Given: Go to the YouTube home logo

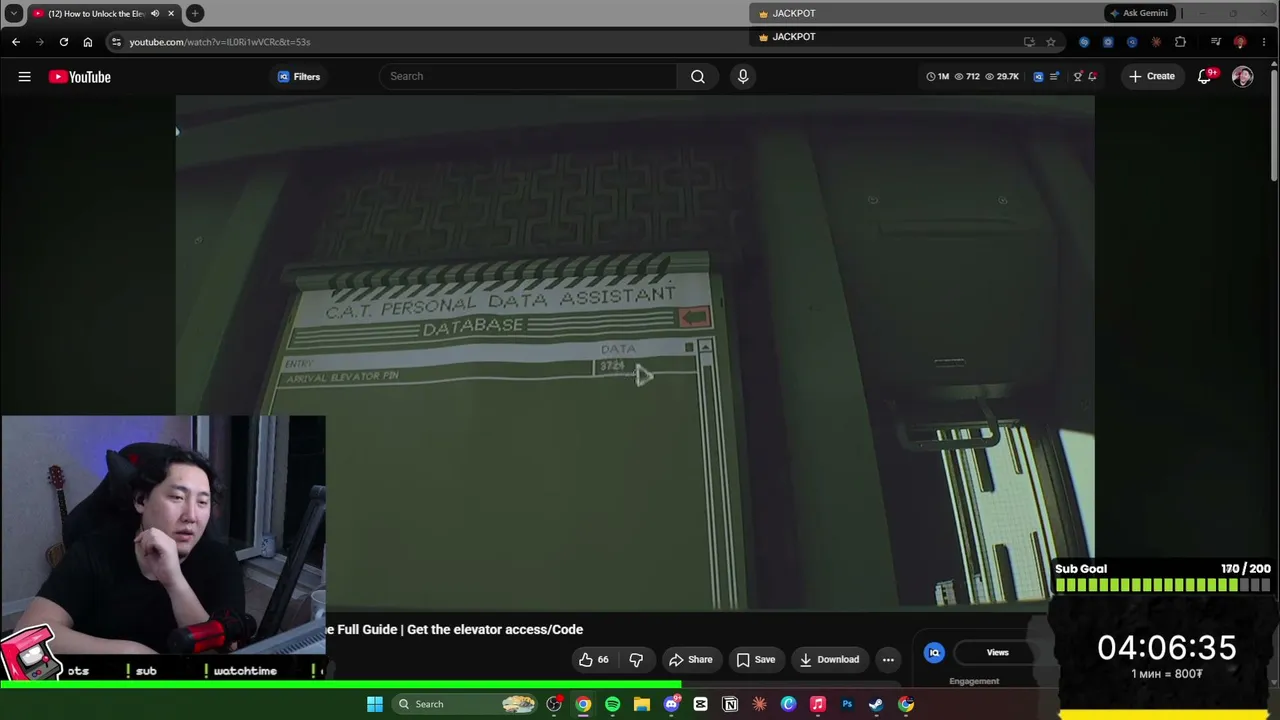Looking at the screenshot, I should point(80,77).
